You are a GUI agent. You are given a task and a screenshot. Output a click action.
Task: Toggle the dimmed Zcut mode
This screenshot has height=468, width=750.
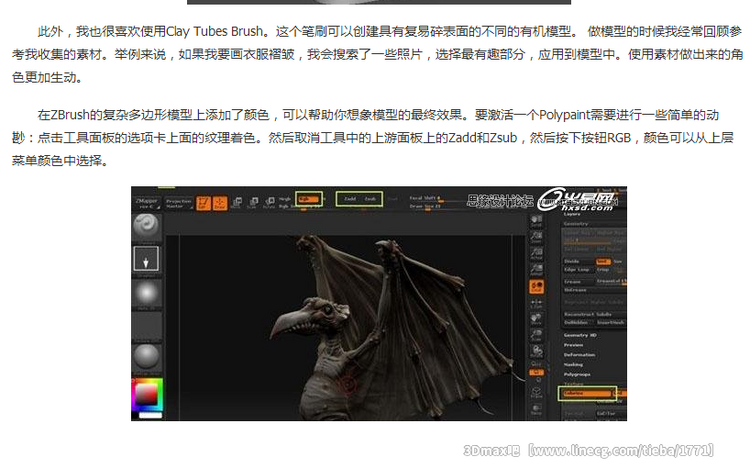click(392, 199)
